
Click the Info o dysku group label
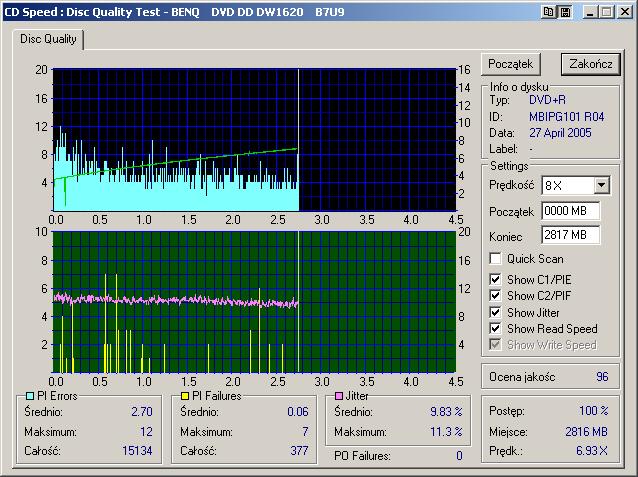(x=519, y=87)
